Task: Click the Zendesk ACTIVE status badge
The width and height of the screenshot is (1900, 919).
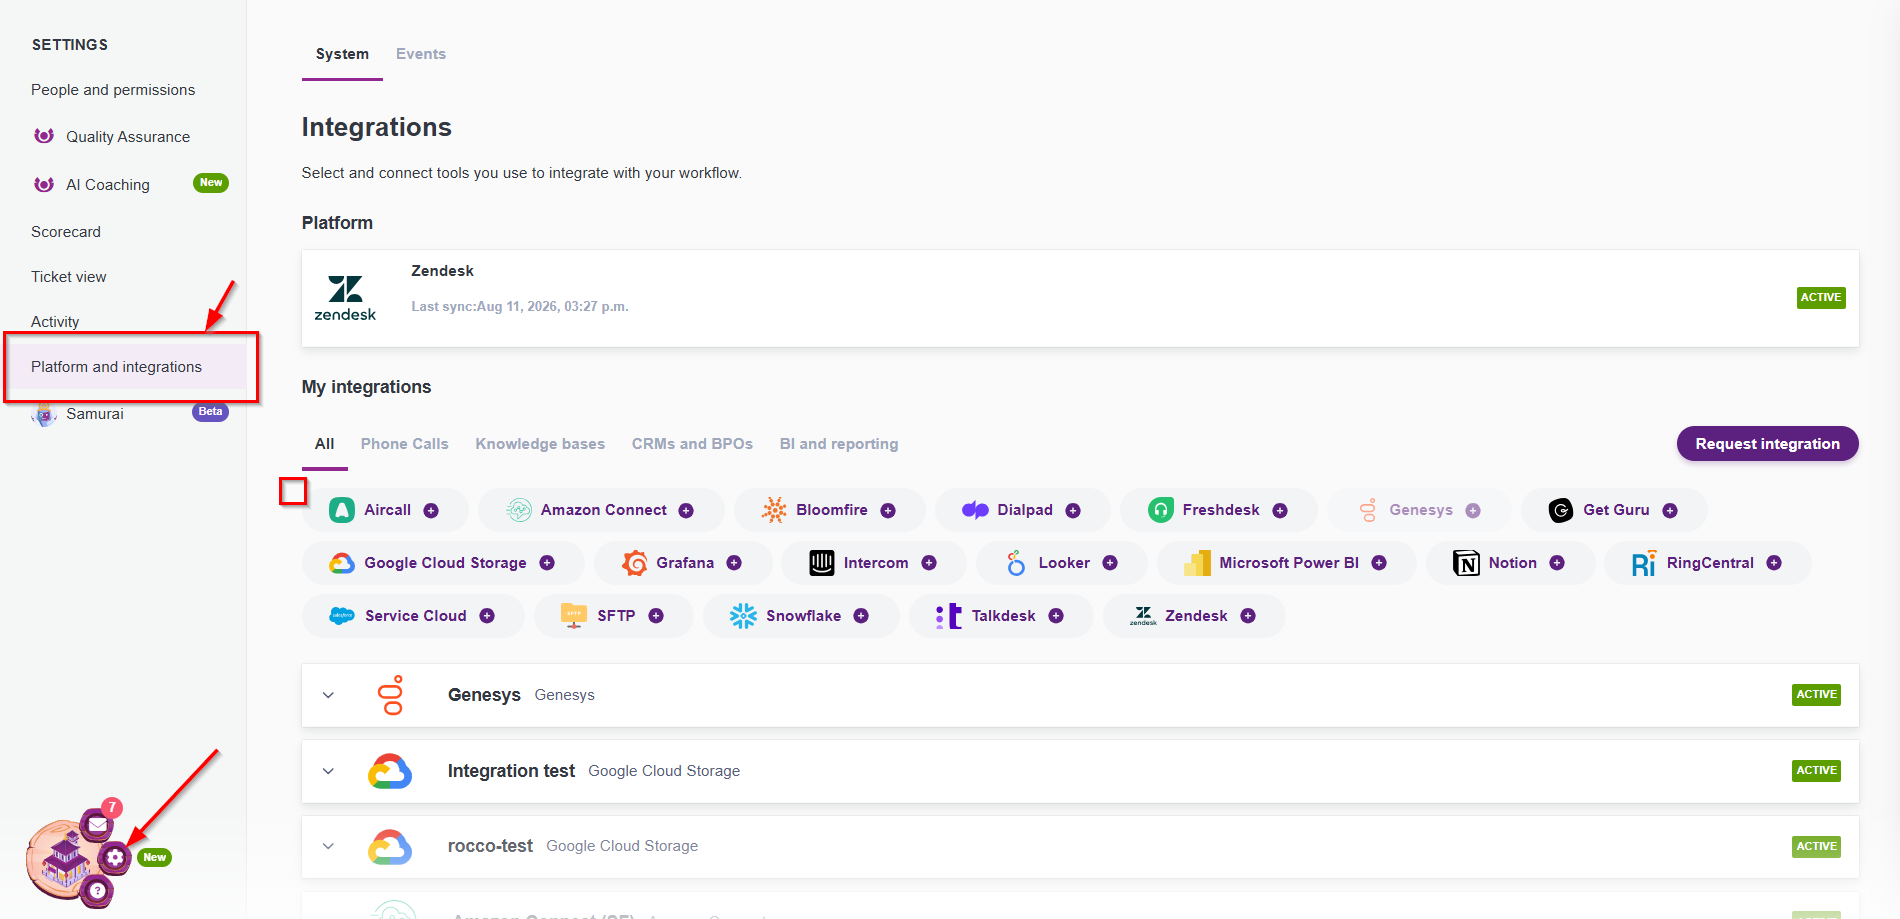Action: 1821,298
